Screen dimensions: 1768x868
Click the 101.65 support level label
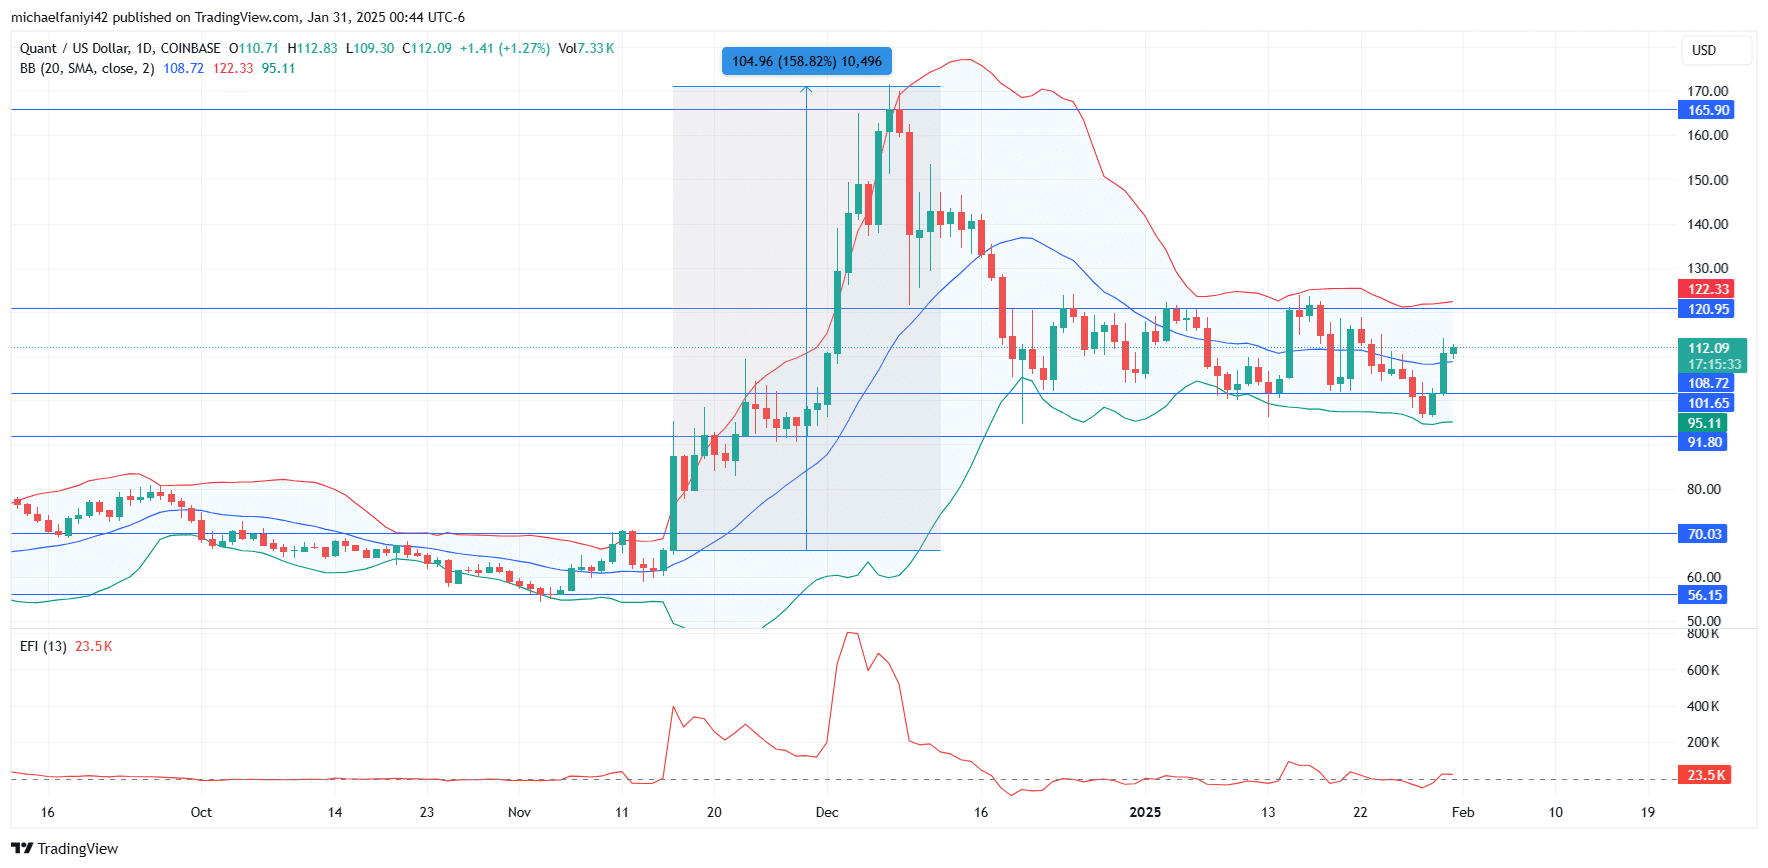click(1705, 403)
